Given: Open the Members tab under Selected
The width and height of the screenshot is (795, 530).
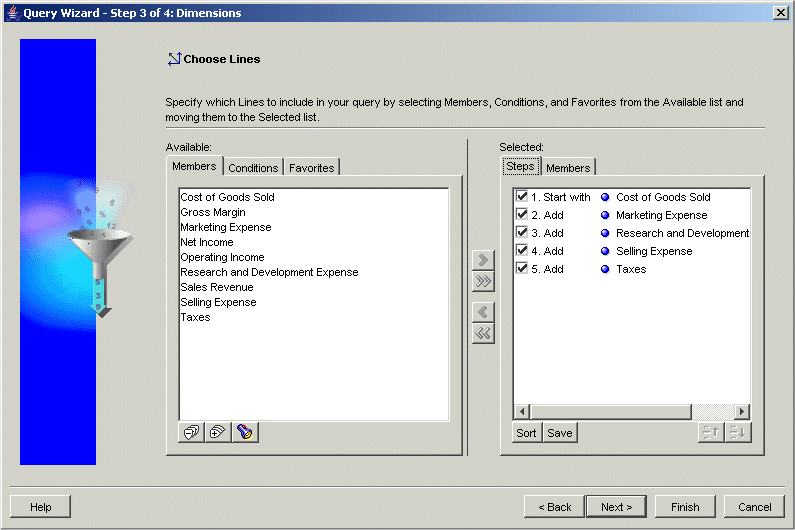Looking at the screenshot, I should [568, 168].
